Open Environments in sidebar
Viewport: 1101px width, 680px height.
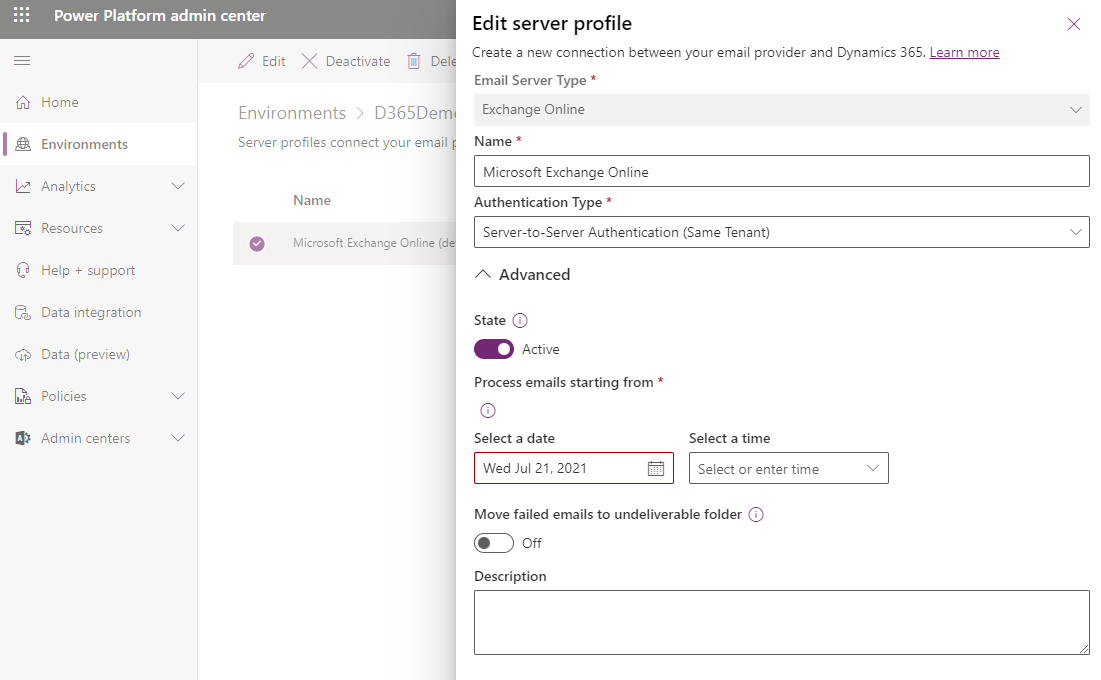tap(98, 144)
